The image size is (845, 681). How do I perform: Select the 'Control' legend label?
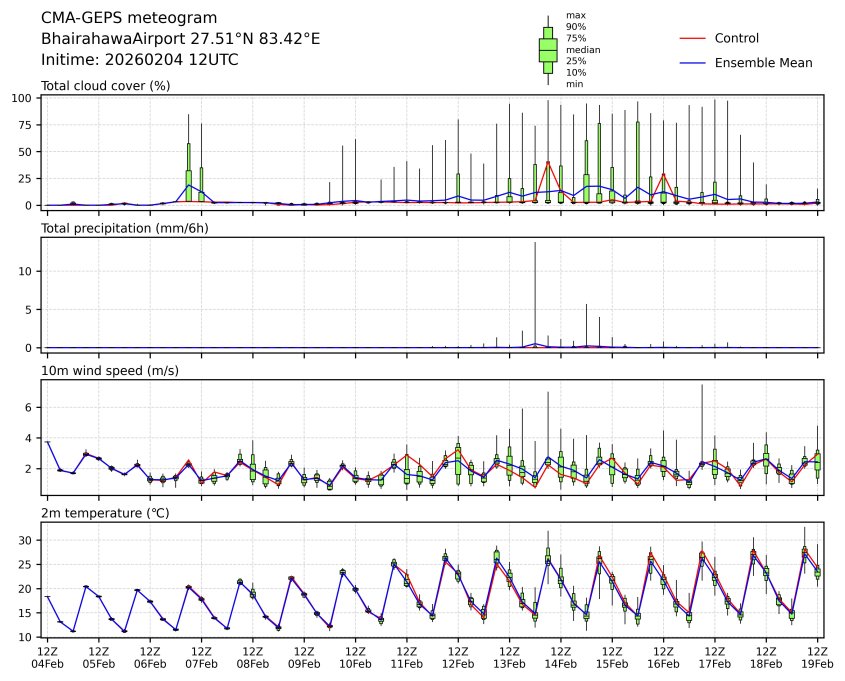click(x=736, y=38)
